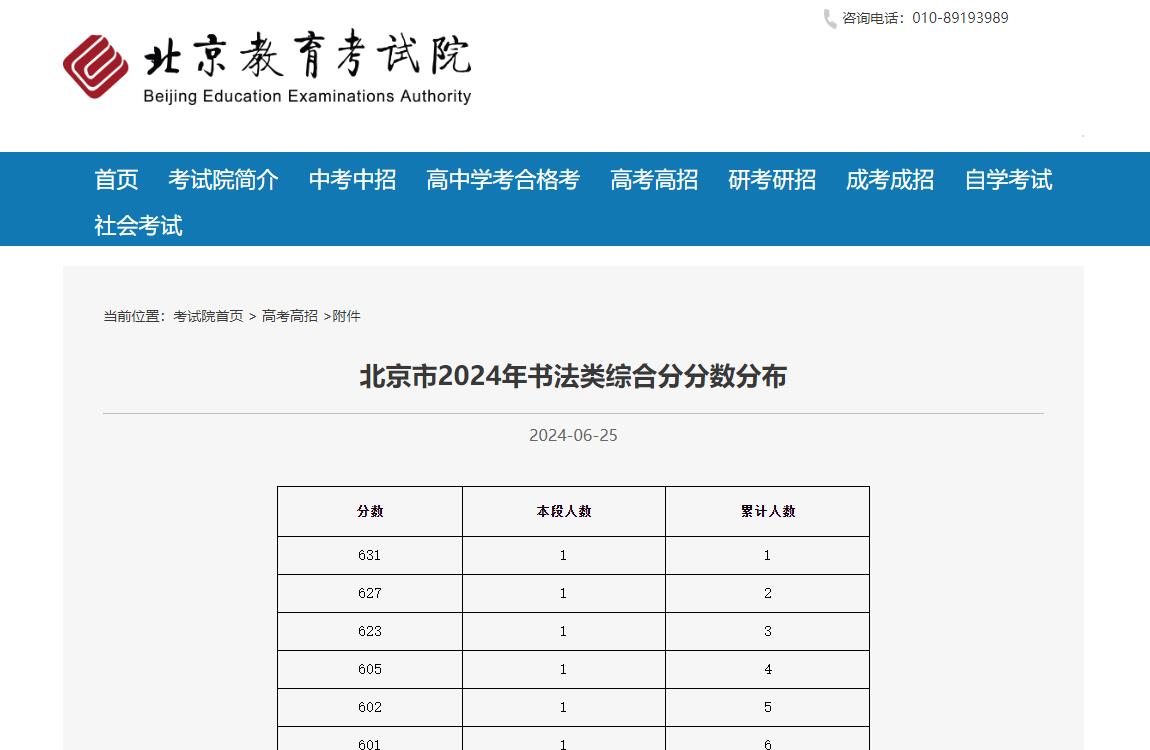This screenshot has width=1150, height=750.
Task: Click the 本段人数 column header
Action: (563, 511)
